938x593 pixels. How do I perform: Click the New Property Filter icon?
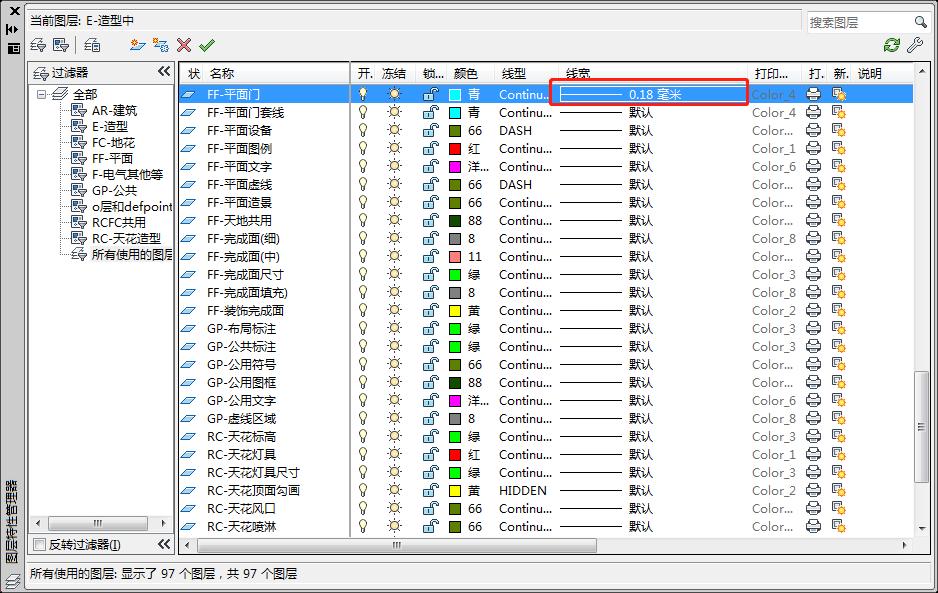click(38, 45)
